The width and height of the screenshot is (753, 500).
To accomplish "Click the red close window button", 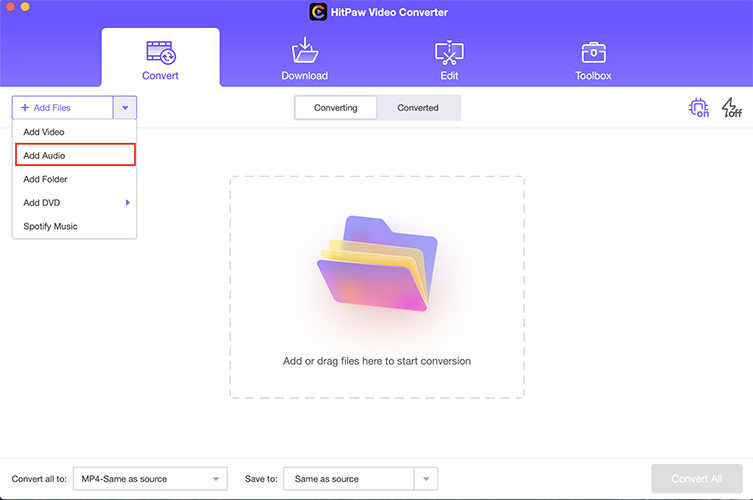I will click(x=9, y=6).
